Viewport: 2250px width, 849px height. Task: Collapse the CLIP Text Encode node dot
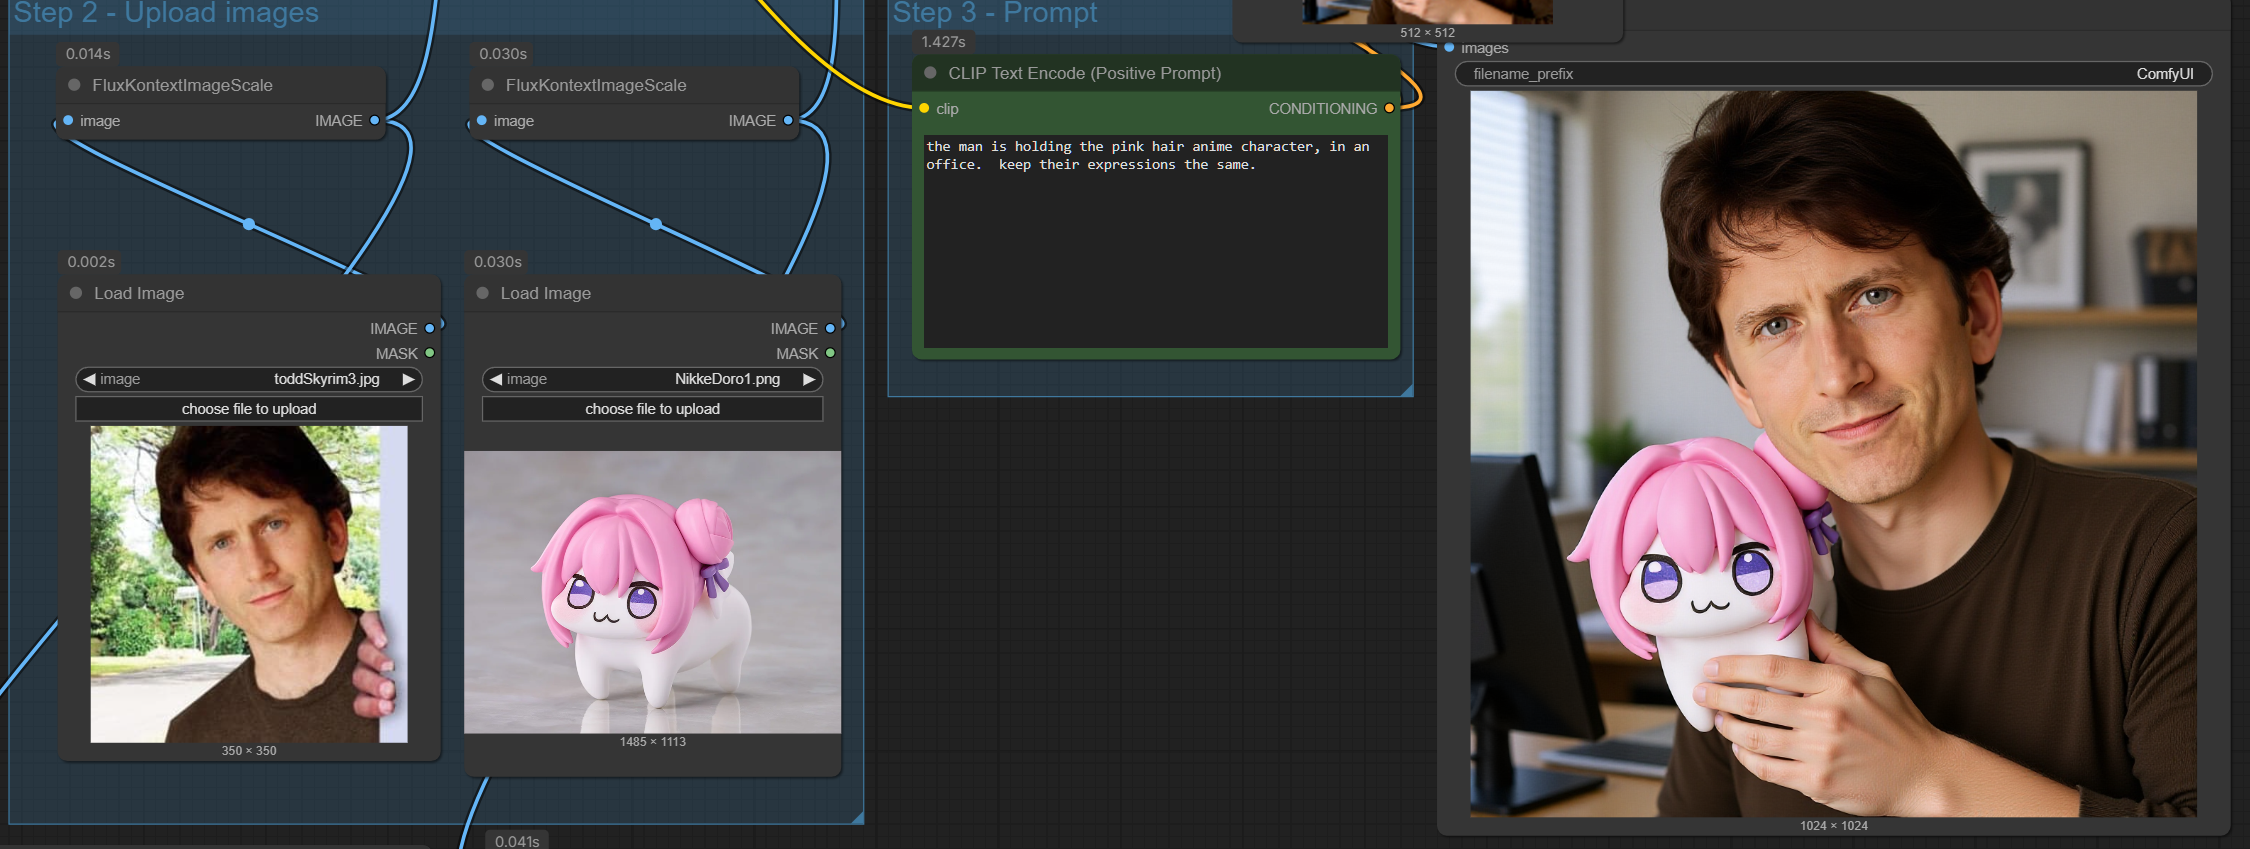point(931,73)
